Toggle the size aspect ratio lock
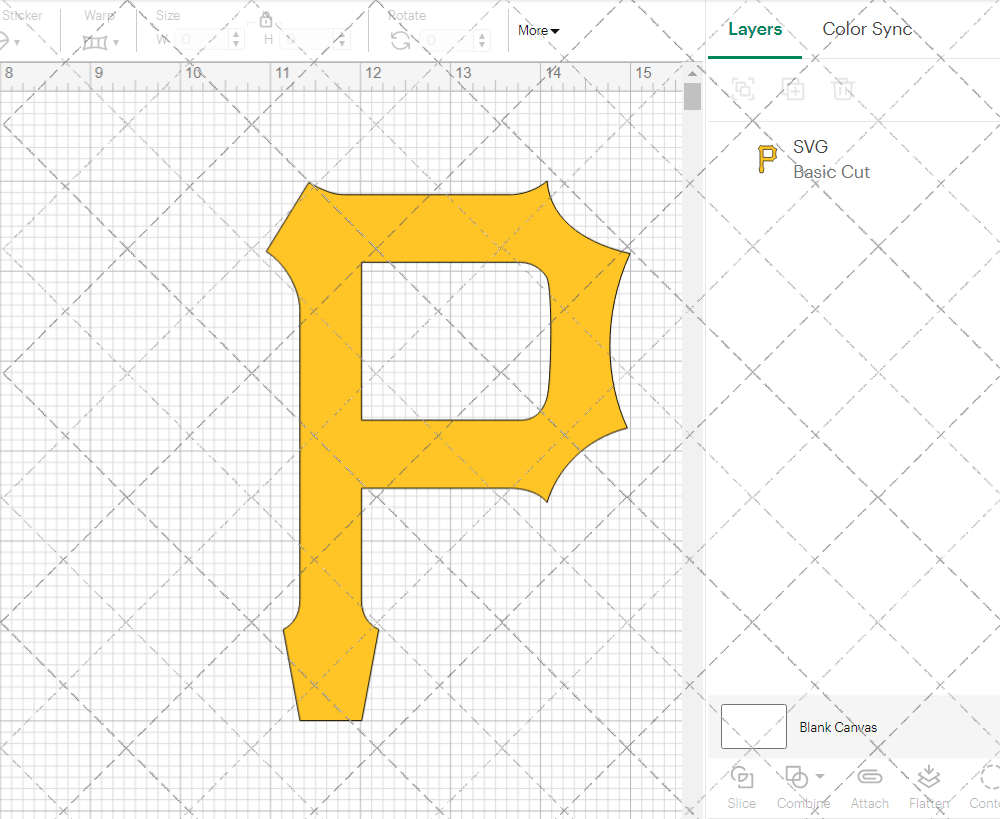 266,19
